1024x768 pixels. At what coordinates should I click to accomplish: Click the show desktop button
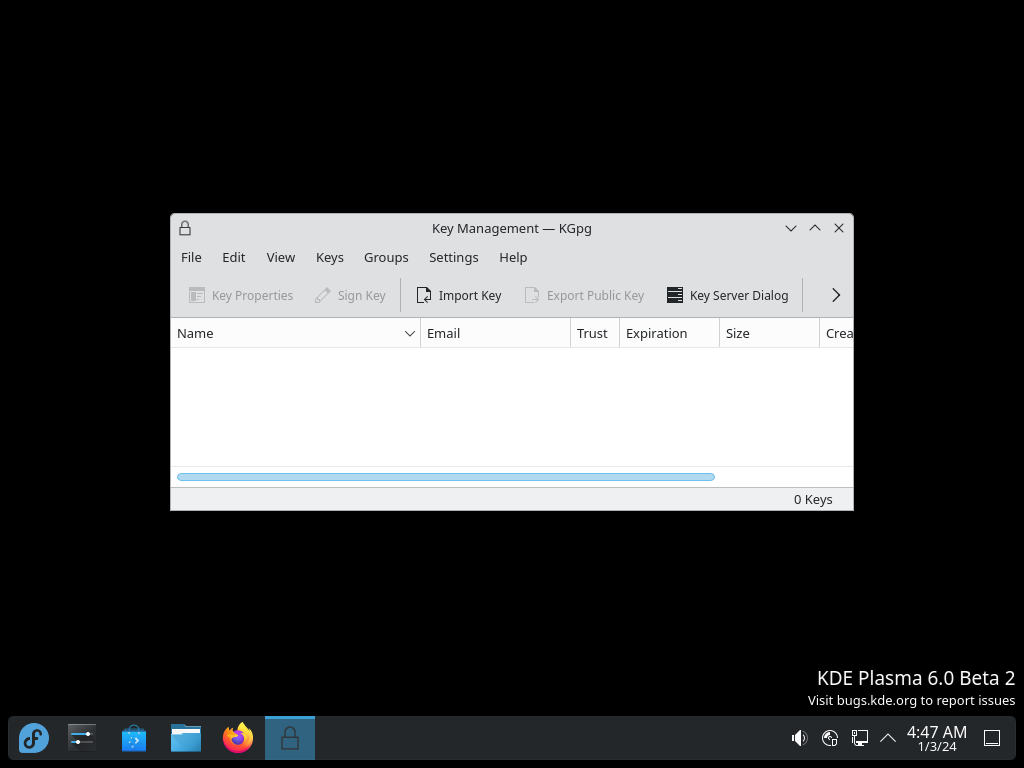pyautogui.click(x=992, y=738)
